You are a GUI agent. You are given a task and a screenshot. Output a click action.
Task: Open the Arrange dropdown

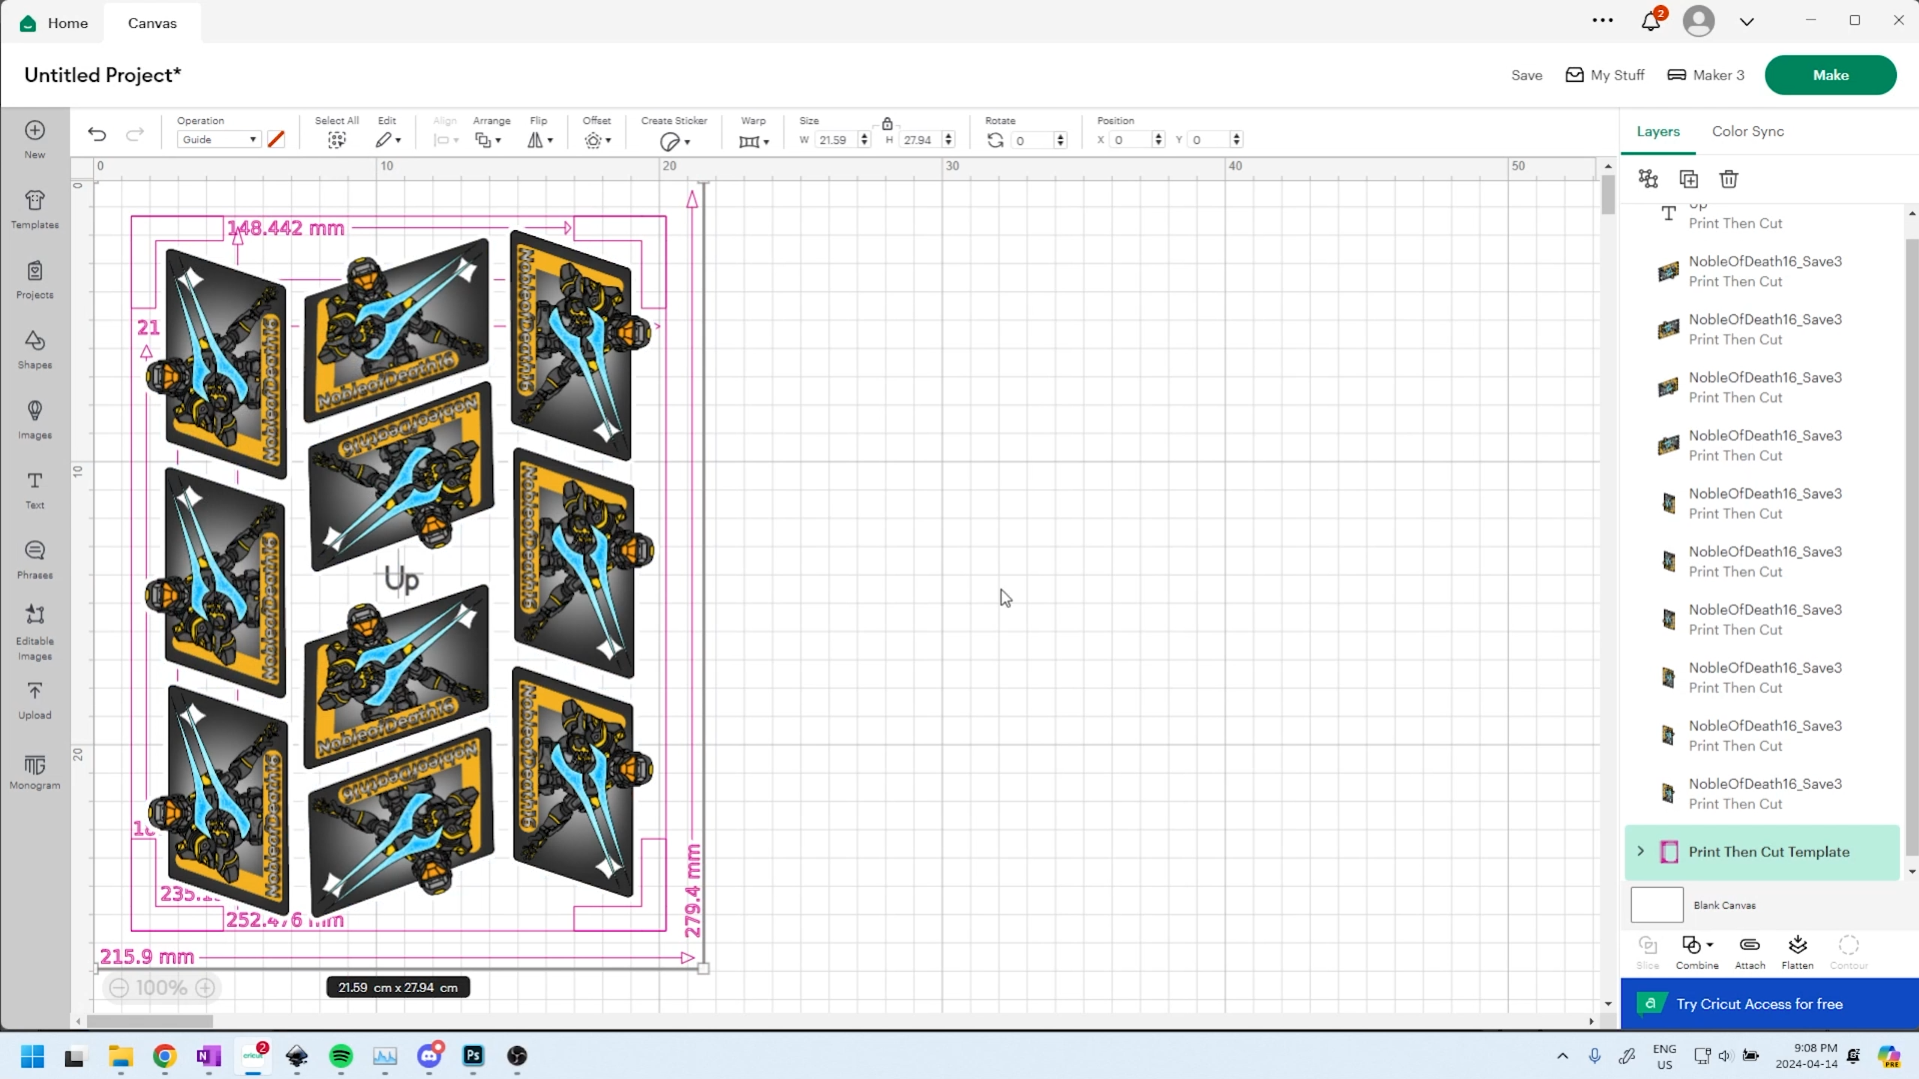pyautogui.click(x=488, y=141)
